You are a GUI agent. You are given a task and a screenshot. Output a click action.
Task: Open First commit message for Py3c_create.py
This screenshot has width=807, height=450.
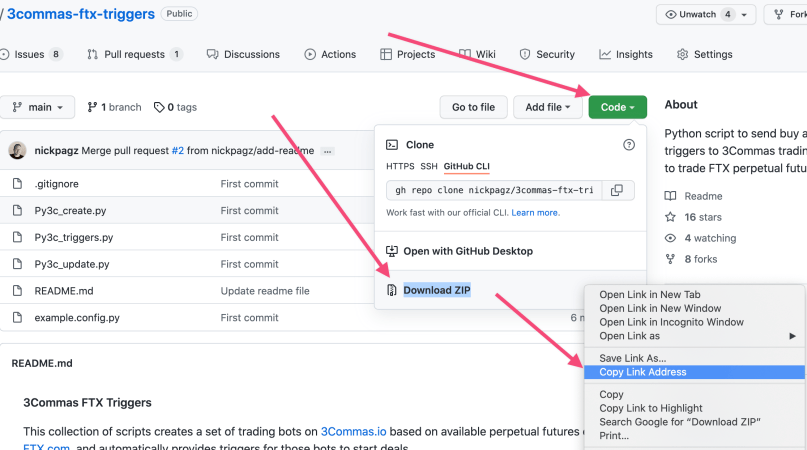250,211
